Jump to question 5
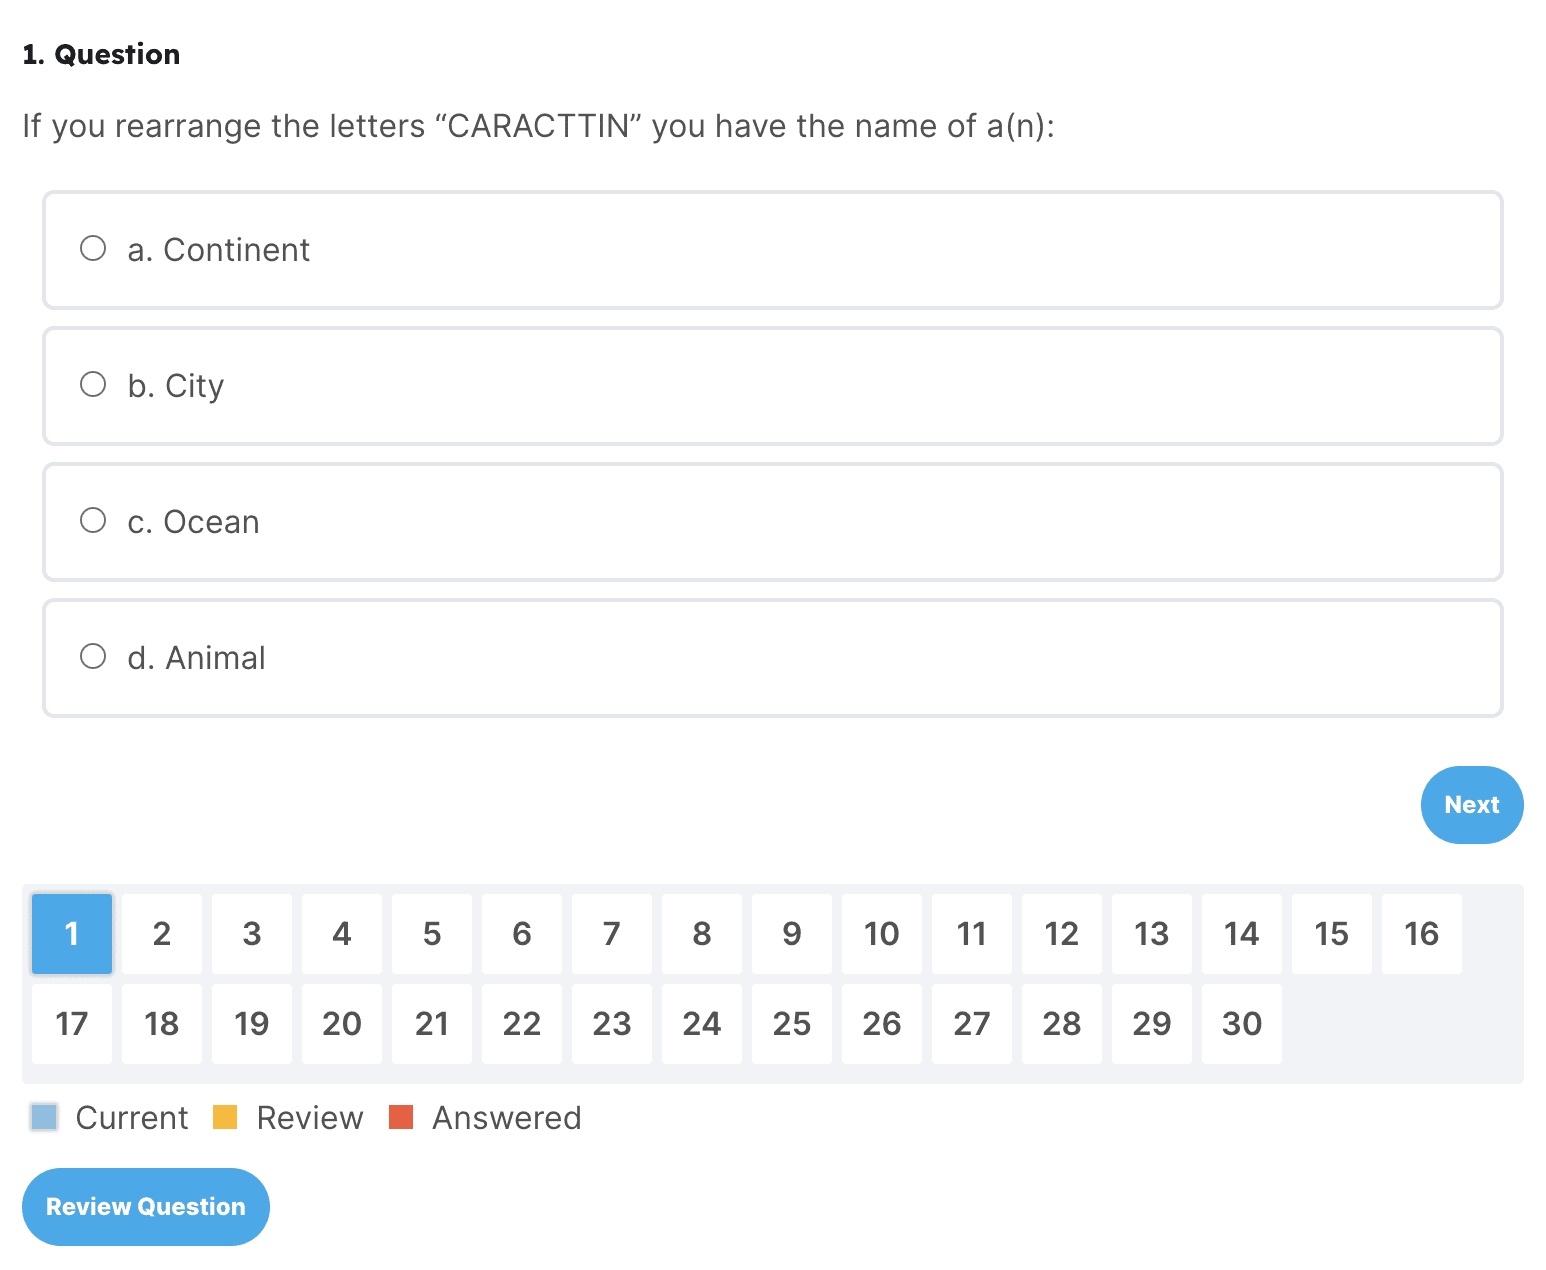Viewport: 1546px width, 1270px height. pyautogui.click(x=432, y=934)
